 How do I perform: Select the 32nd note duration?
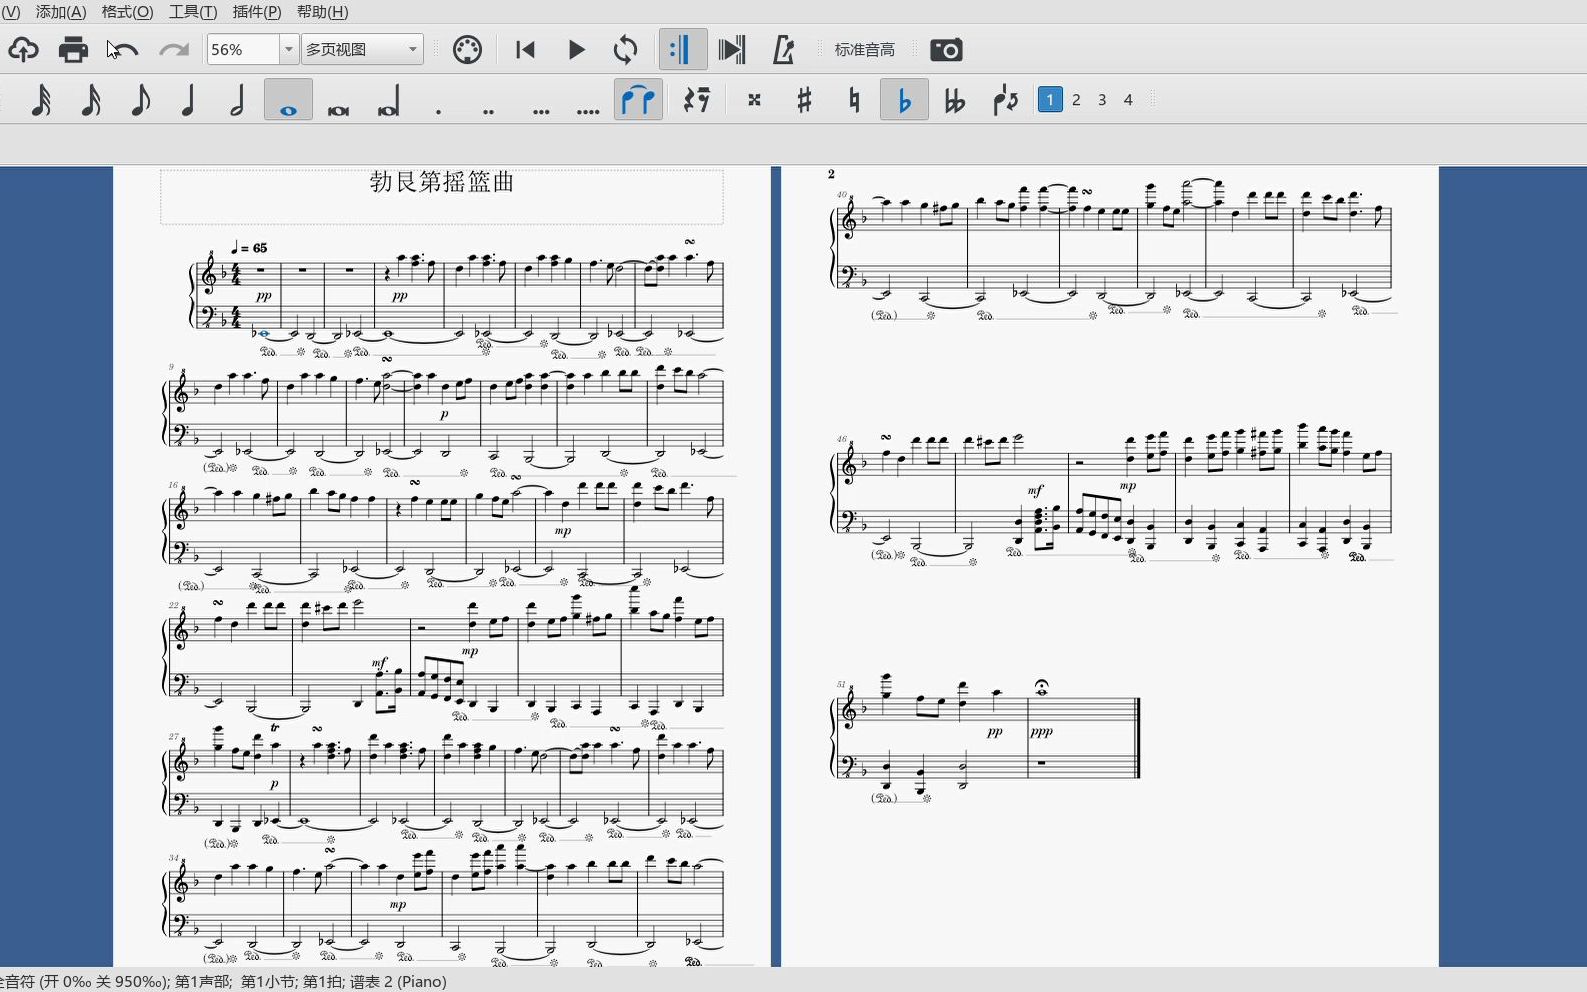click(x=41, y=100)
